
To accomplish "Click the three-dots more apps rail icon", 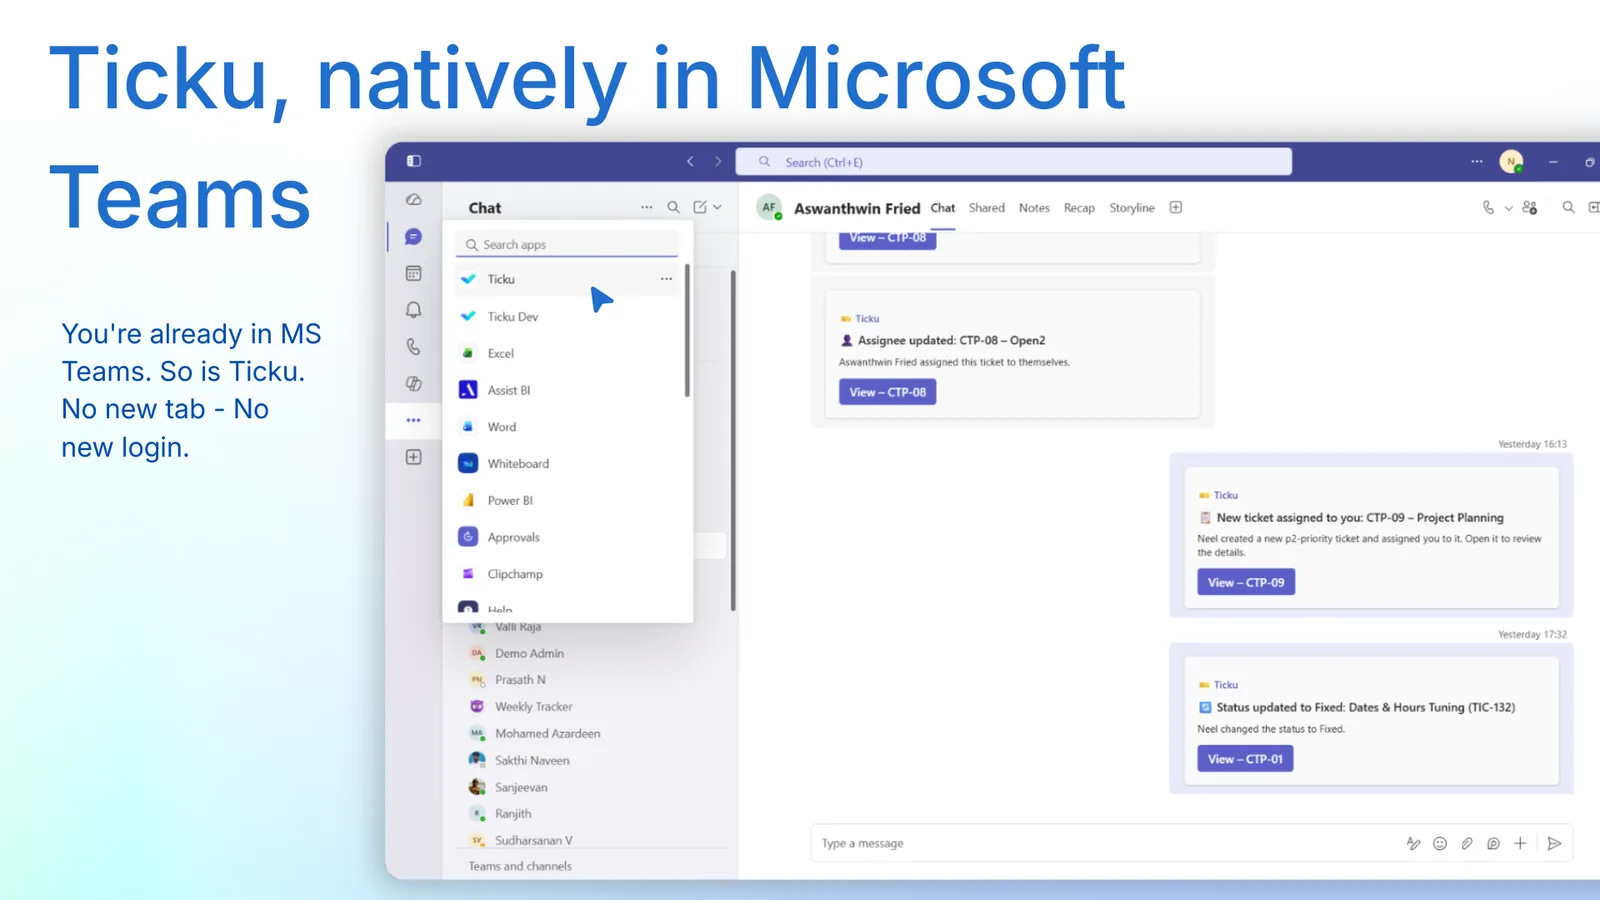I will coord(413,420).
